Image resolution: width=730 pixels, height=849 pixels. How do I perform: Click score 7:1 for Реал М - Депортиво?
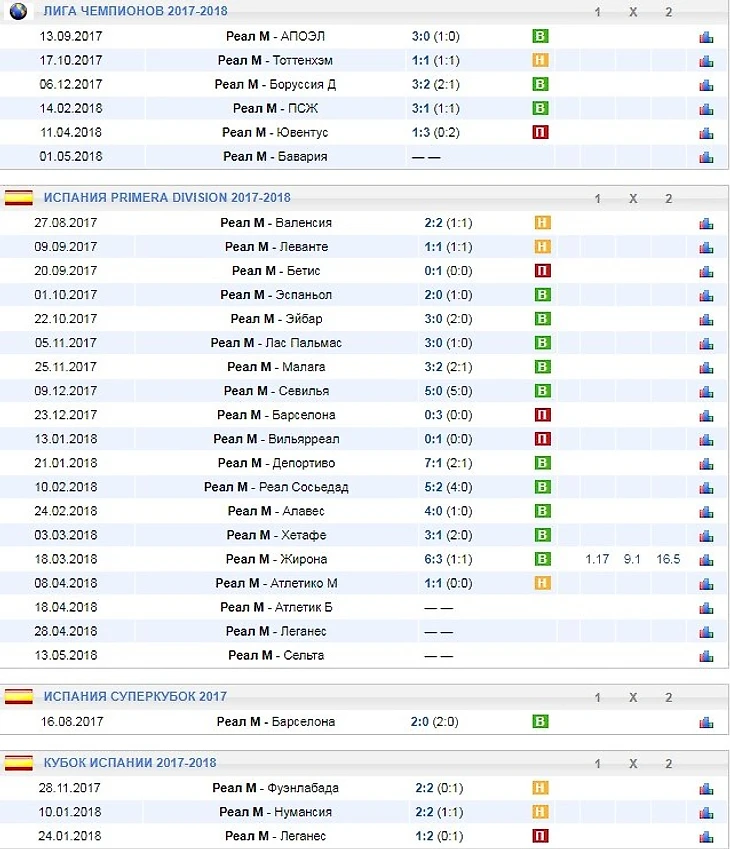coord(433,463)
